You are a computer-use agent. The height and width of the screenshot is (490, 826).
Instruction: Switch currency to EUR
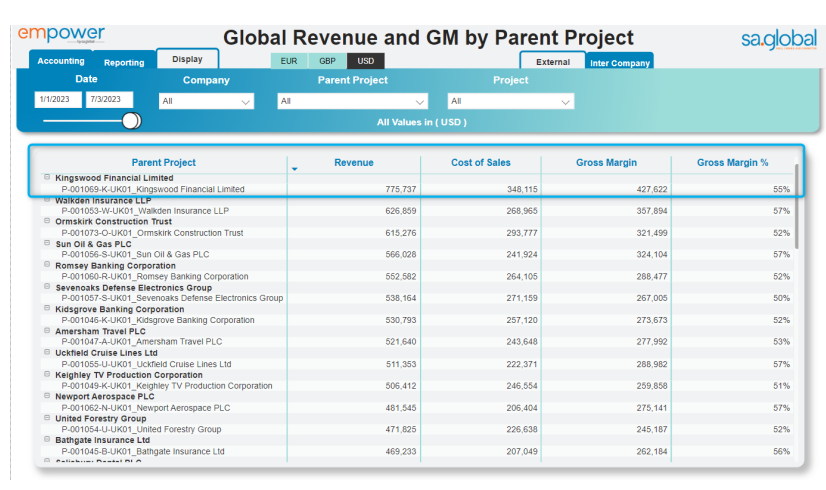[x=289, y=61]
